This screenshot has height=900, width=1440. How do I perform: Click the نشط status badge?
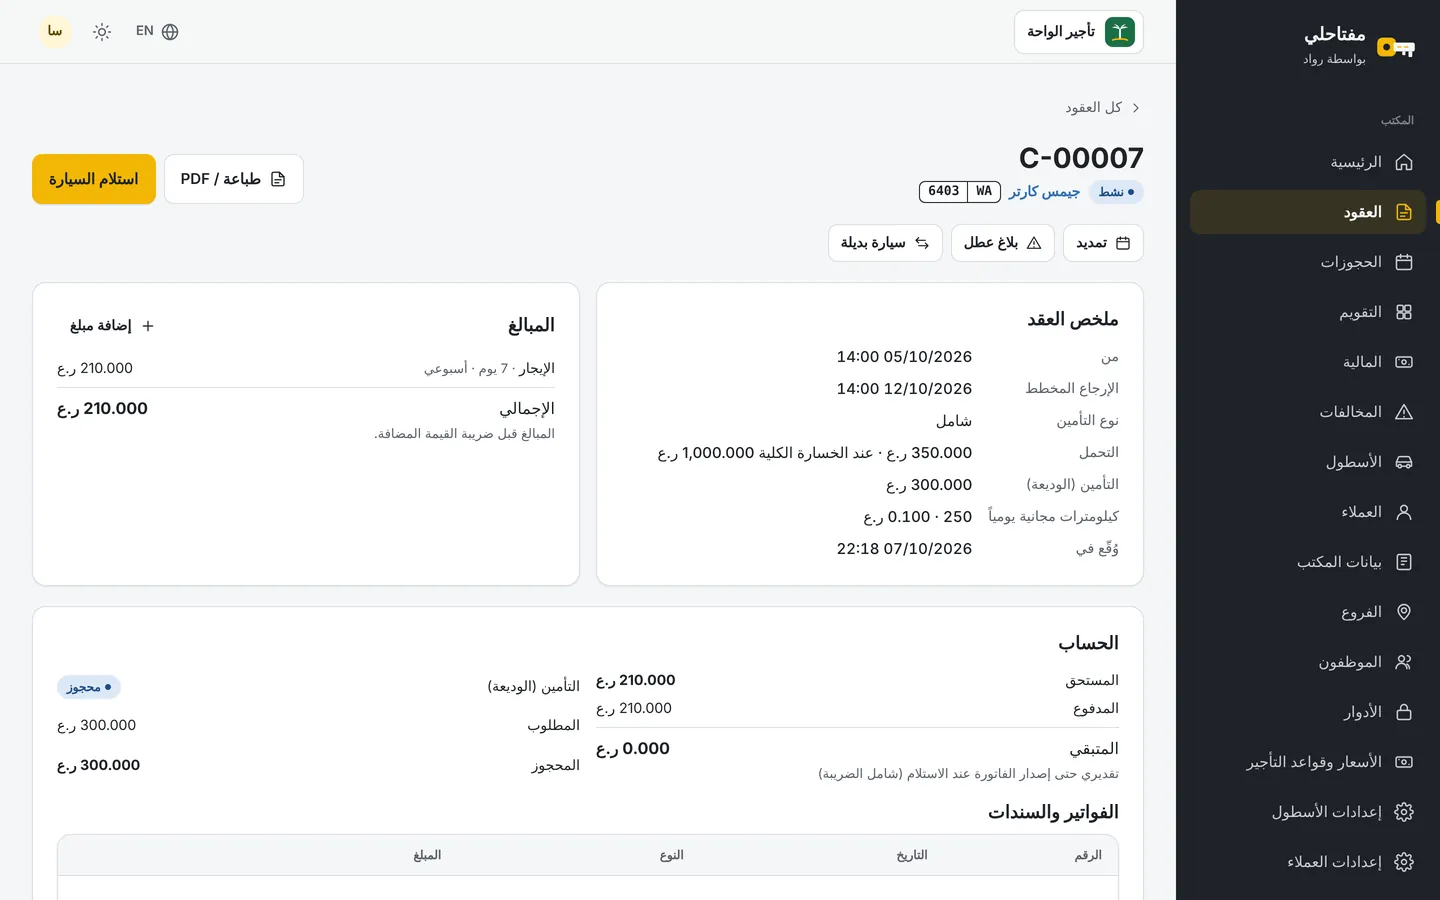click(1116, 192)
